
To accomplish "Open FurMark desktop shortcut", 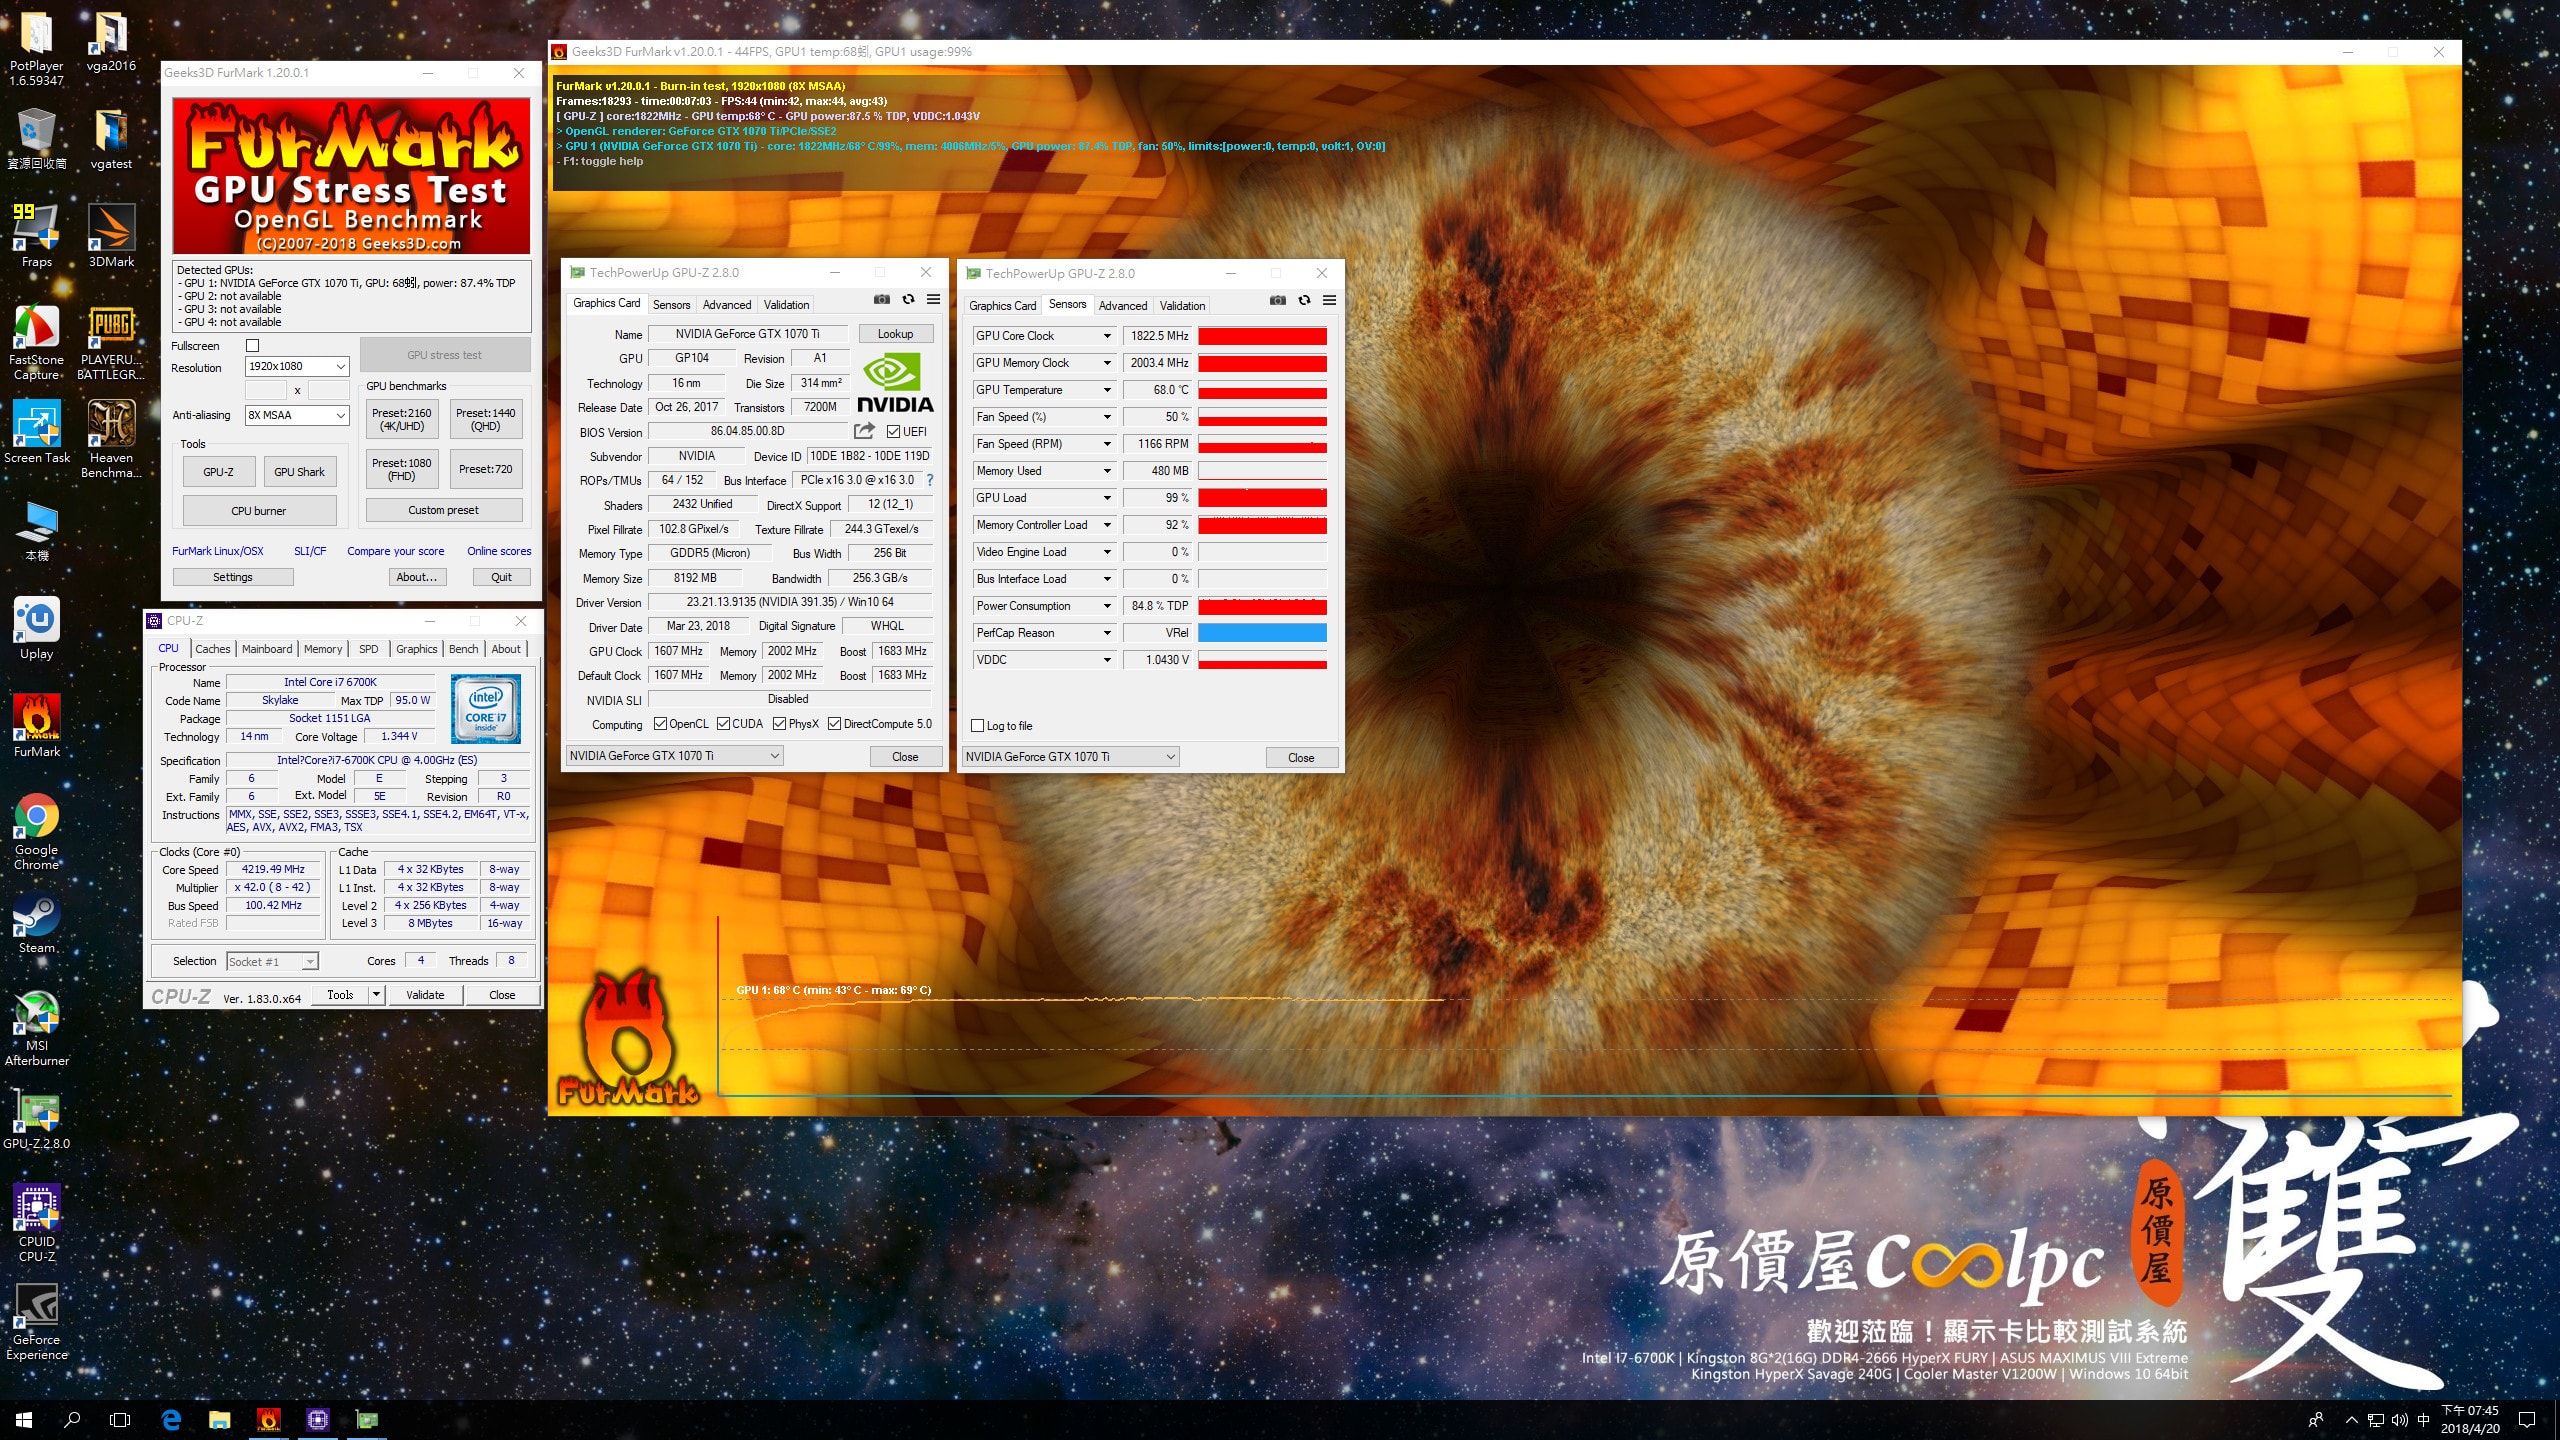I will 37,726.
